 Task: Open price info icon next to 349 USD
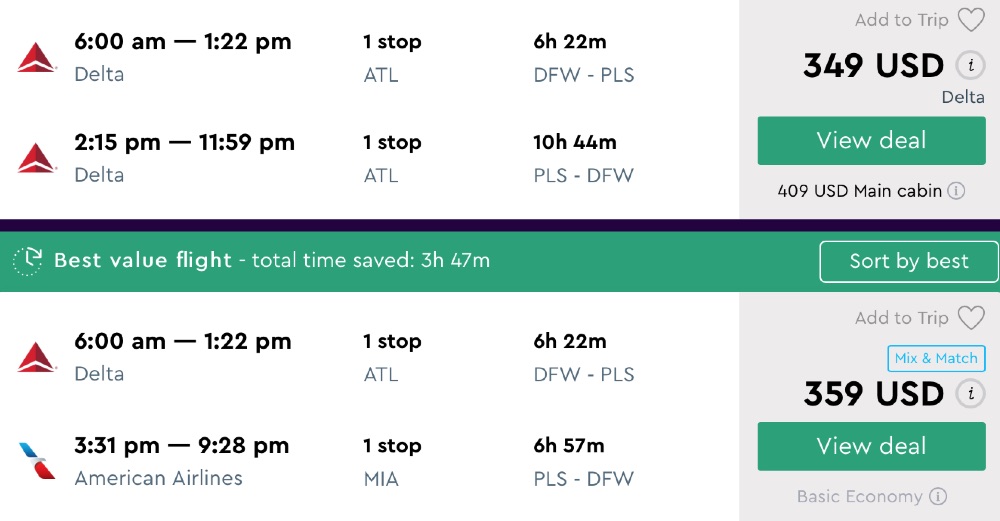click(x=969, y=66)
